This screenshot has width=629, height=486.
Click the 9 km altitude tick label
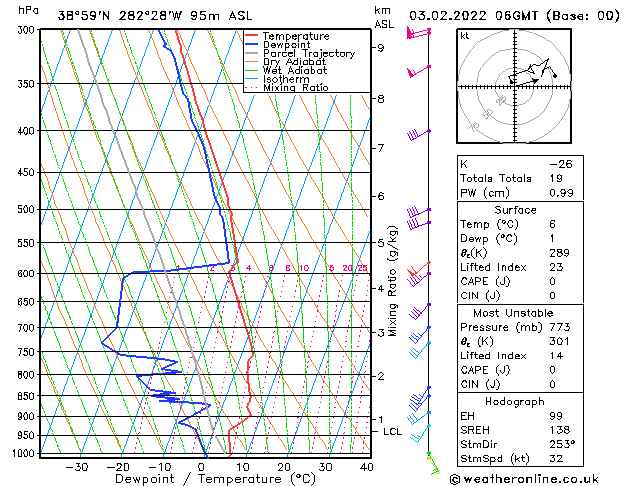tap(380, 48)
